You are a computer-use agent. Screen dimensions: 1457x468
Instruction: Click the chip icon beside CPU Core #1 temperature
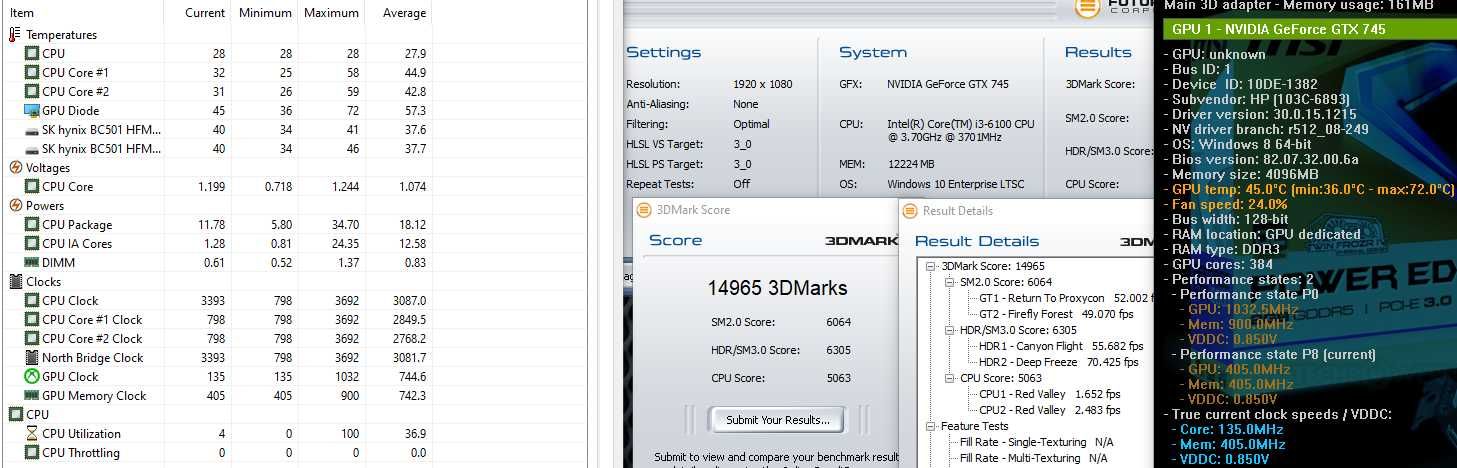click(x=31, y=73)
